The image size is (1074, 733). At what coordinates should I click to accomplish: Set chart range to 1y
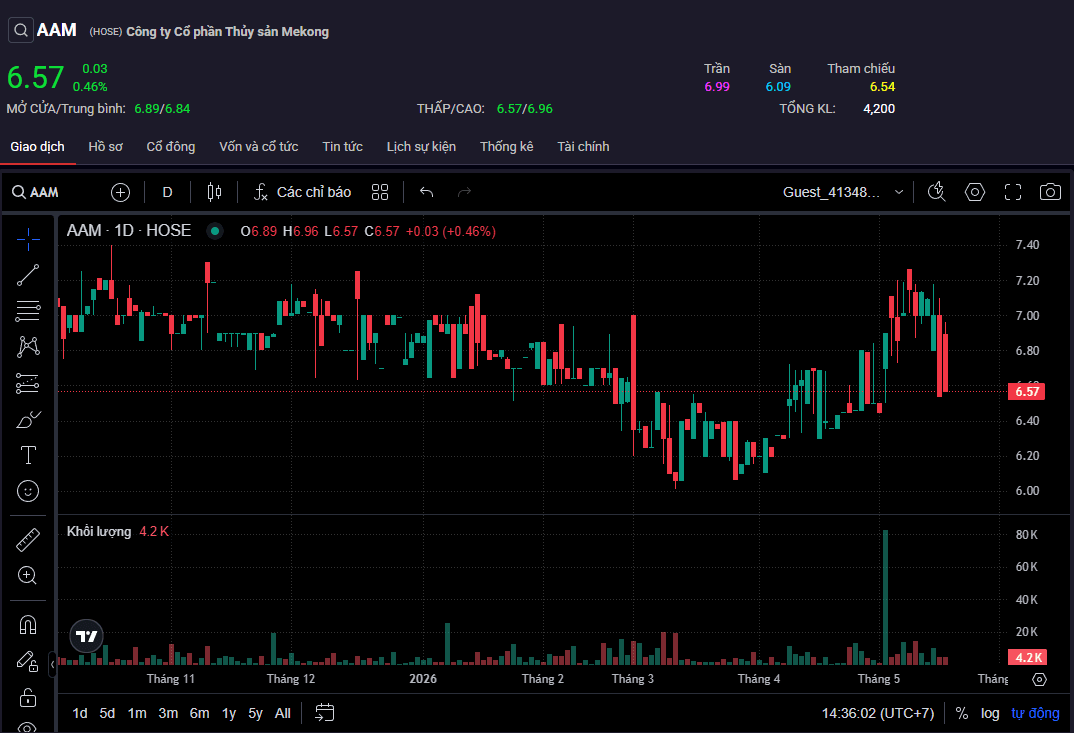229,713
